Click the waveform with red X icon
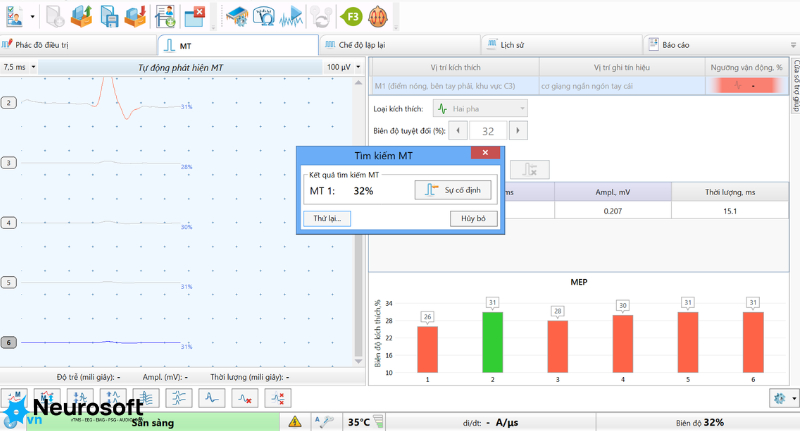The width and height of the screenshot is (800, 431). coord(245,398)
